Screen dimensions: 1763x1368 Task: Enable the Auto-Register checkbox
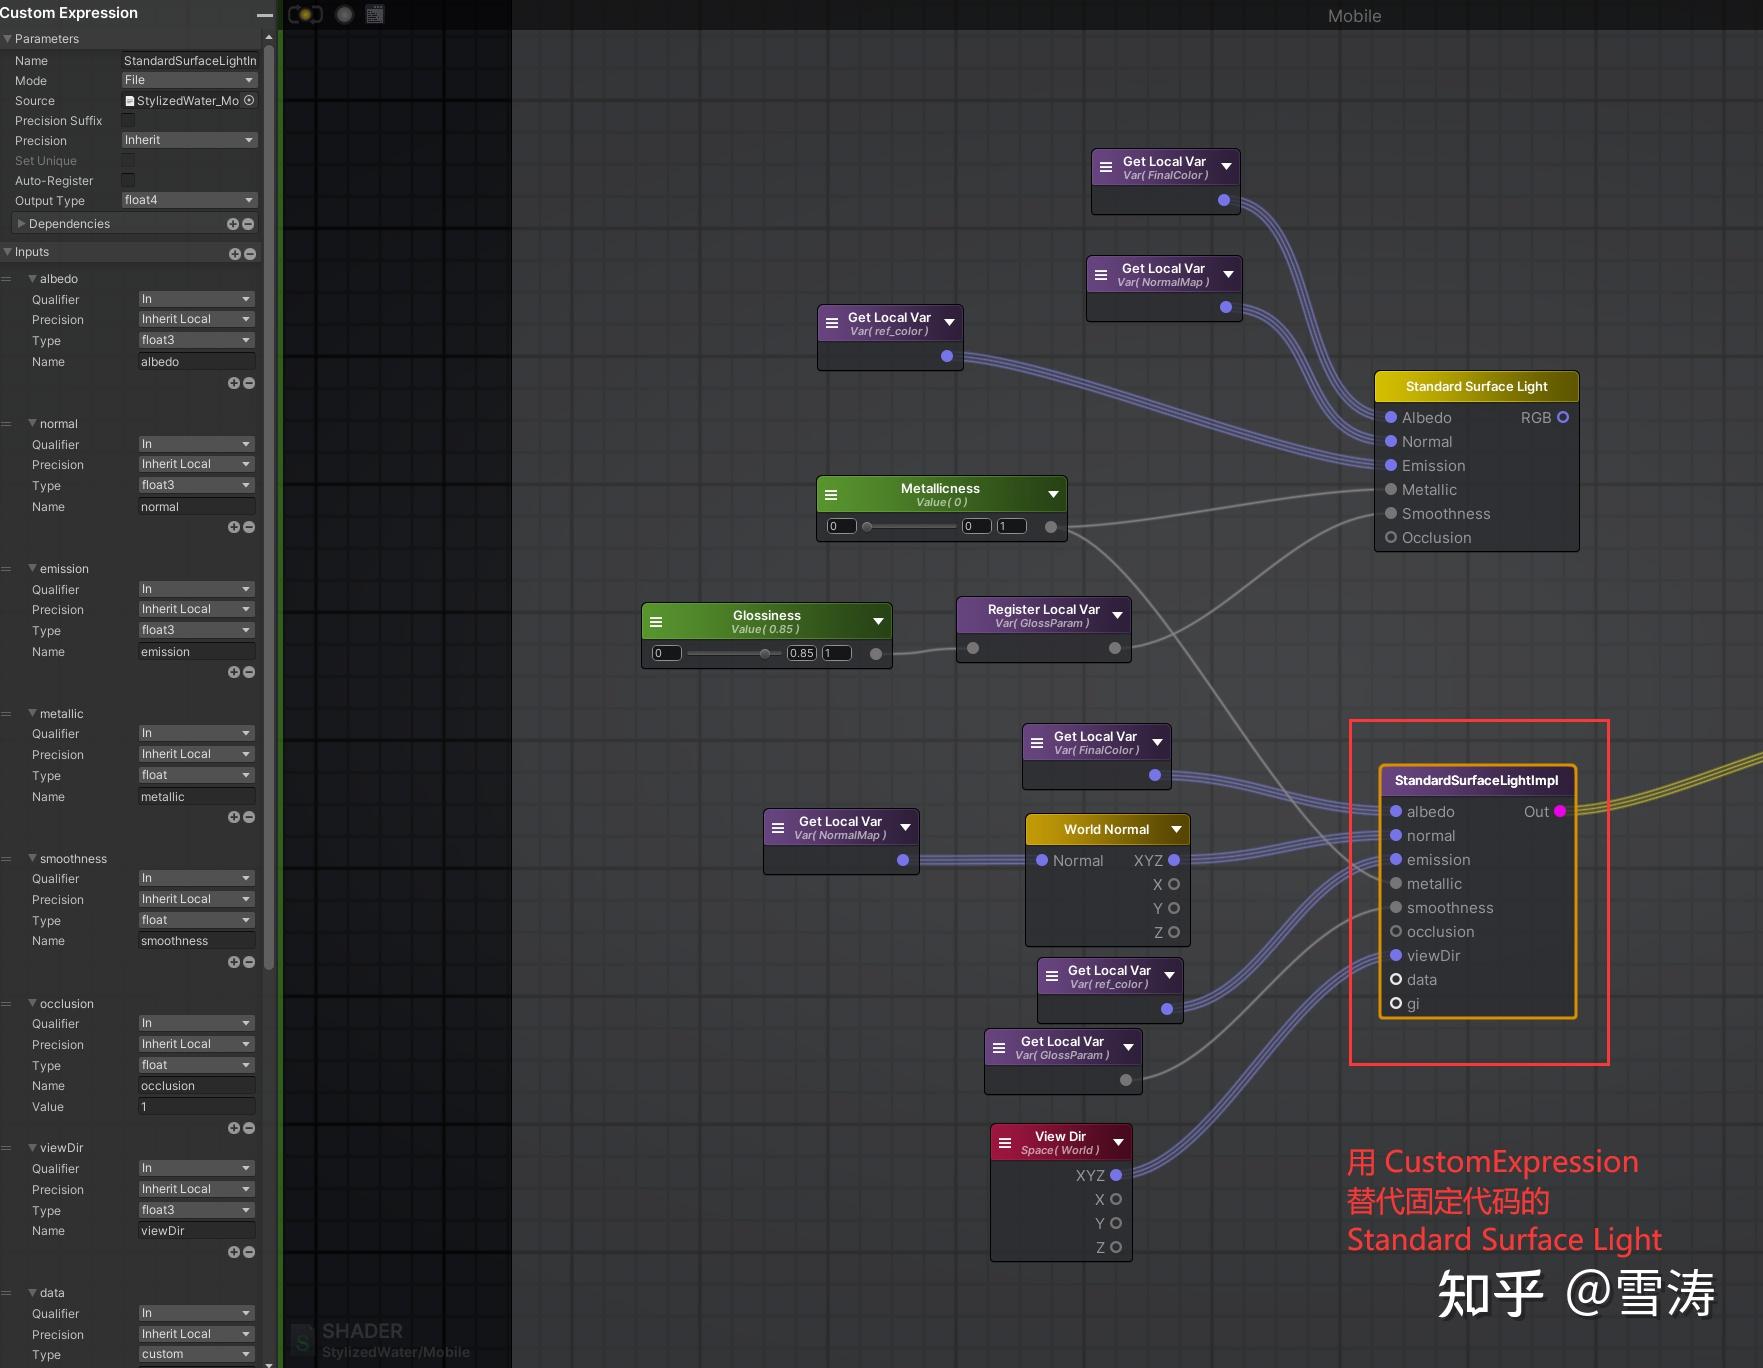[x=128, y=180]
